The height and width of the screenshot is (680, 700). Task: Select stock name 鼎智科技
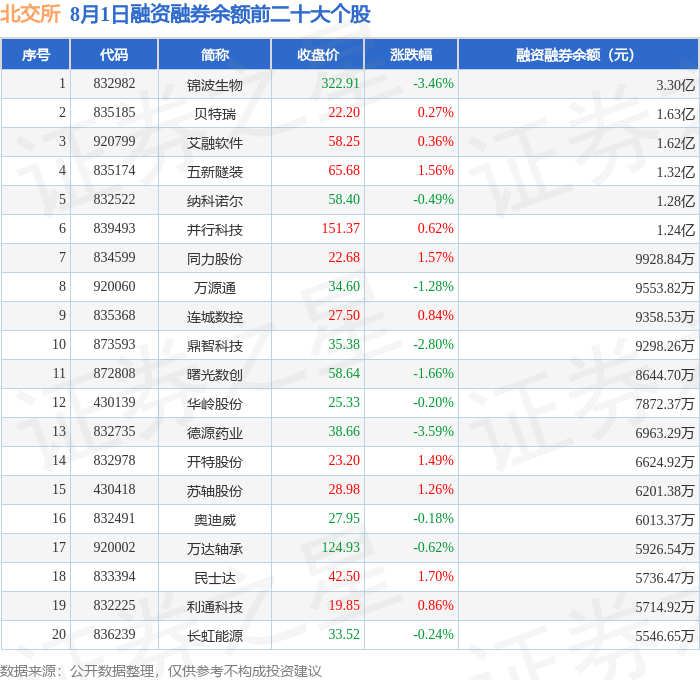point(215,346)
